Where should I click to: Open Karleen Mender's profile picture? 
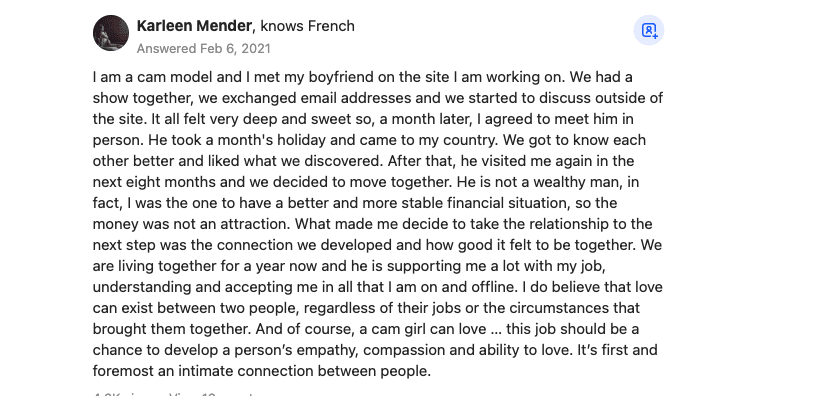click(111, 33)
